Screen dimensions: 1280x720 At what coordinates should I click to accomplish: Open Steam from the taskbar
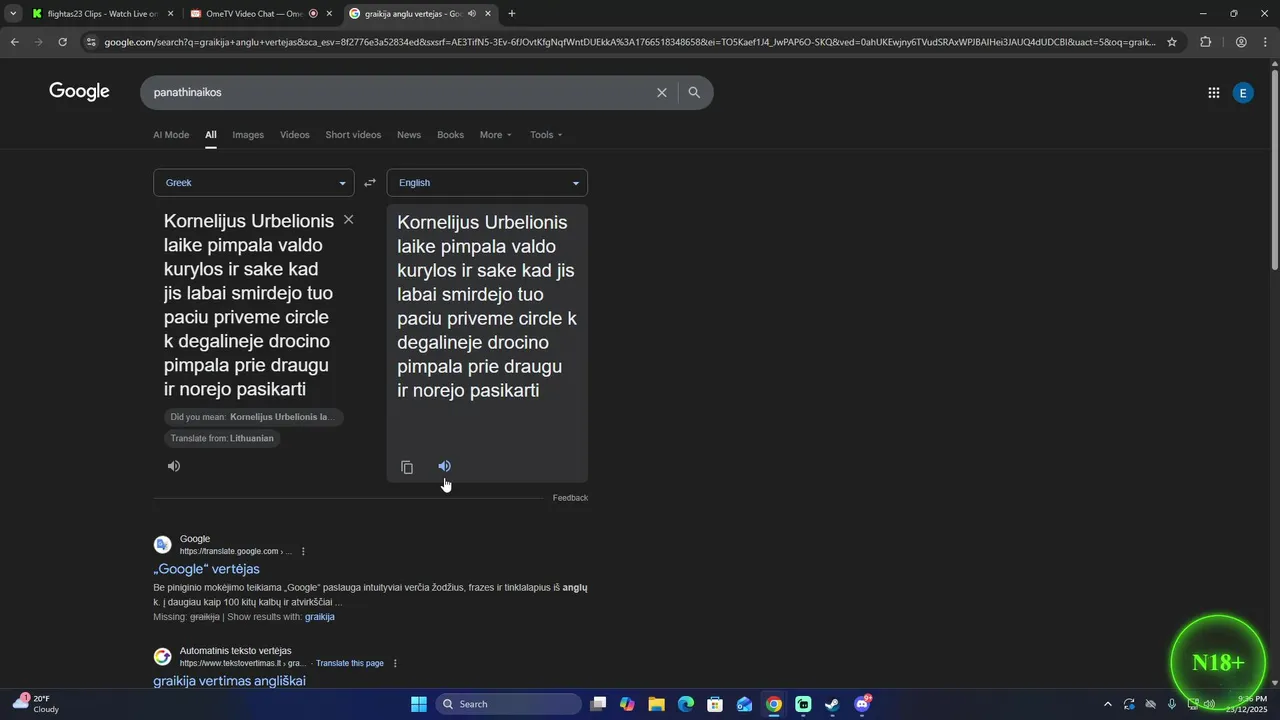pos(832,704)
